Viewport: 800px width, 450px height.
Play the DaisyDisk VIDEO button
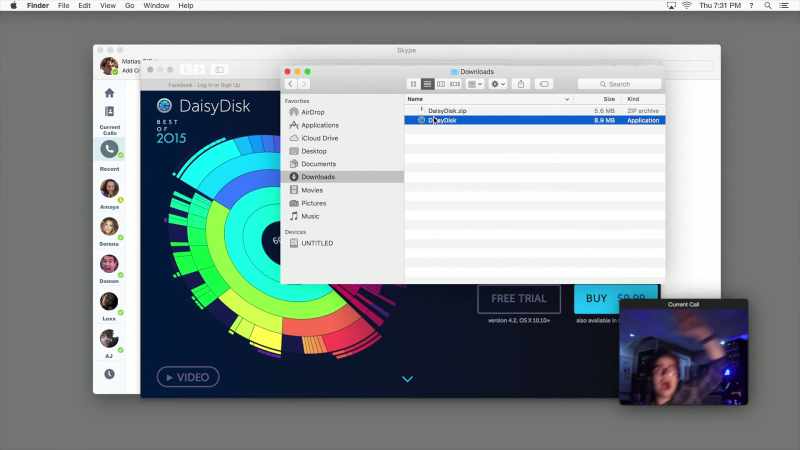point(188,377)
